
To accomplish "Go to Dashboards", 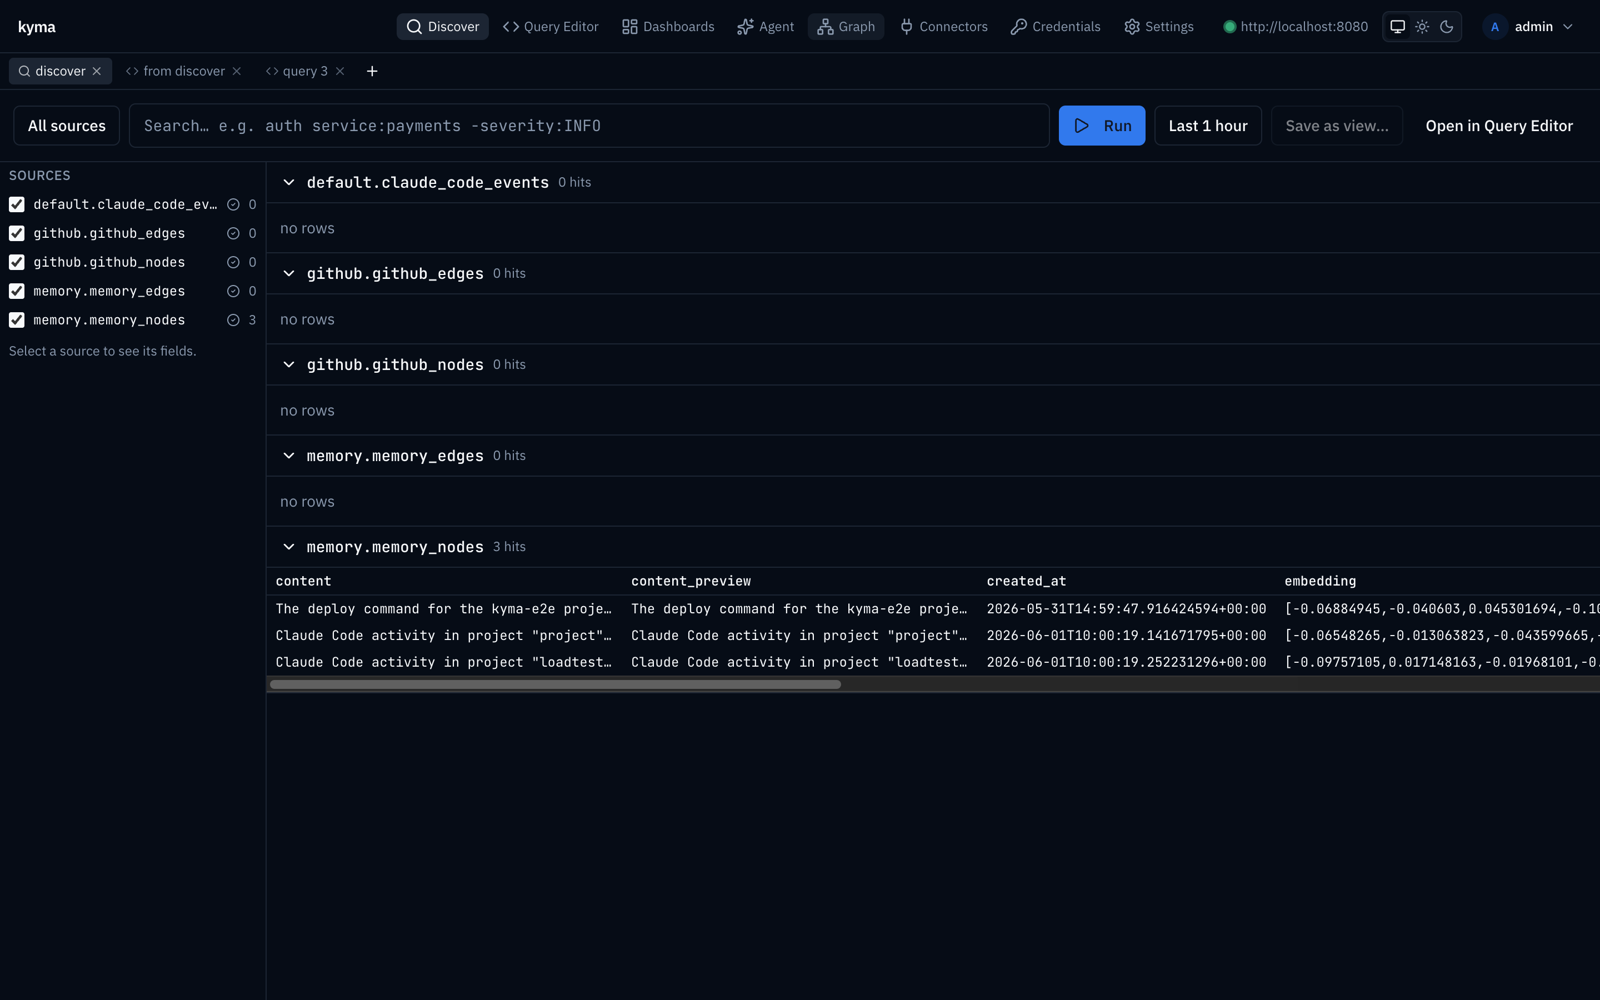I will pos(668,27).
